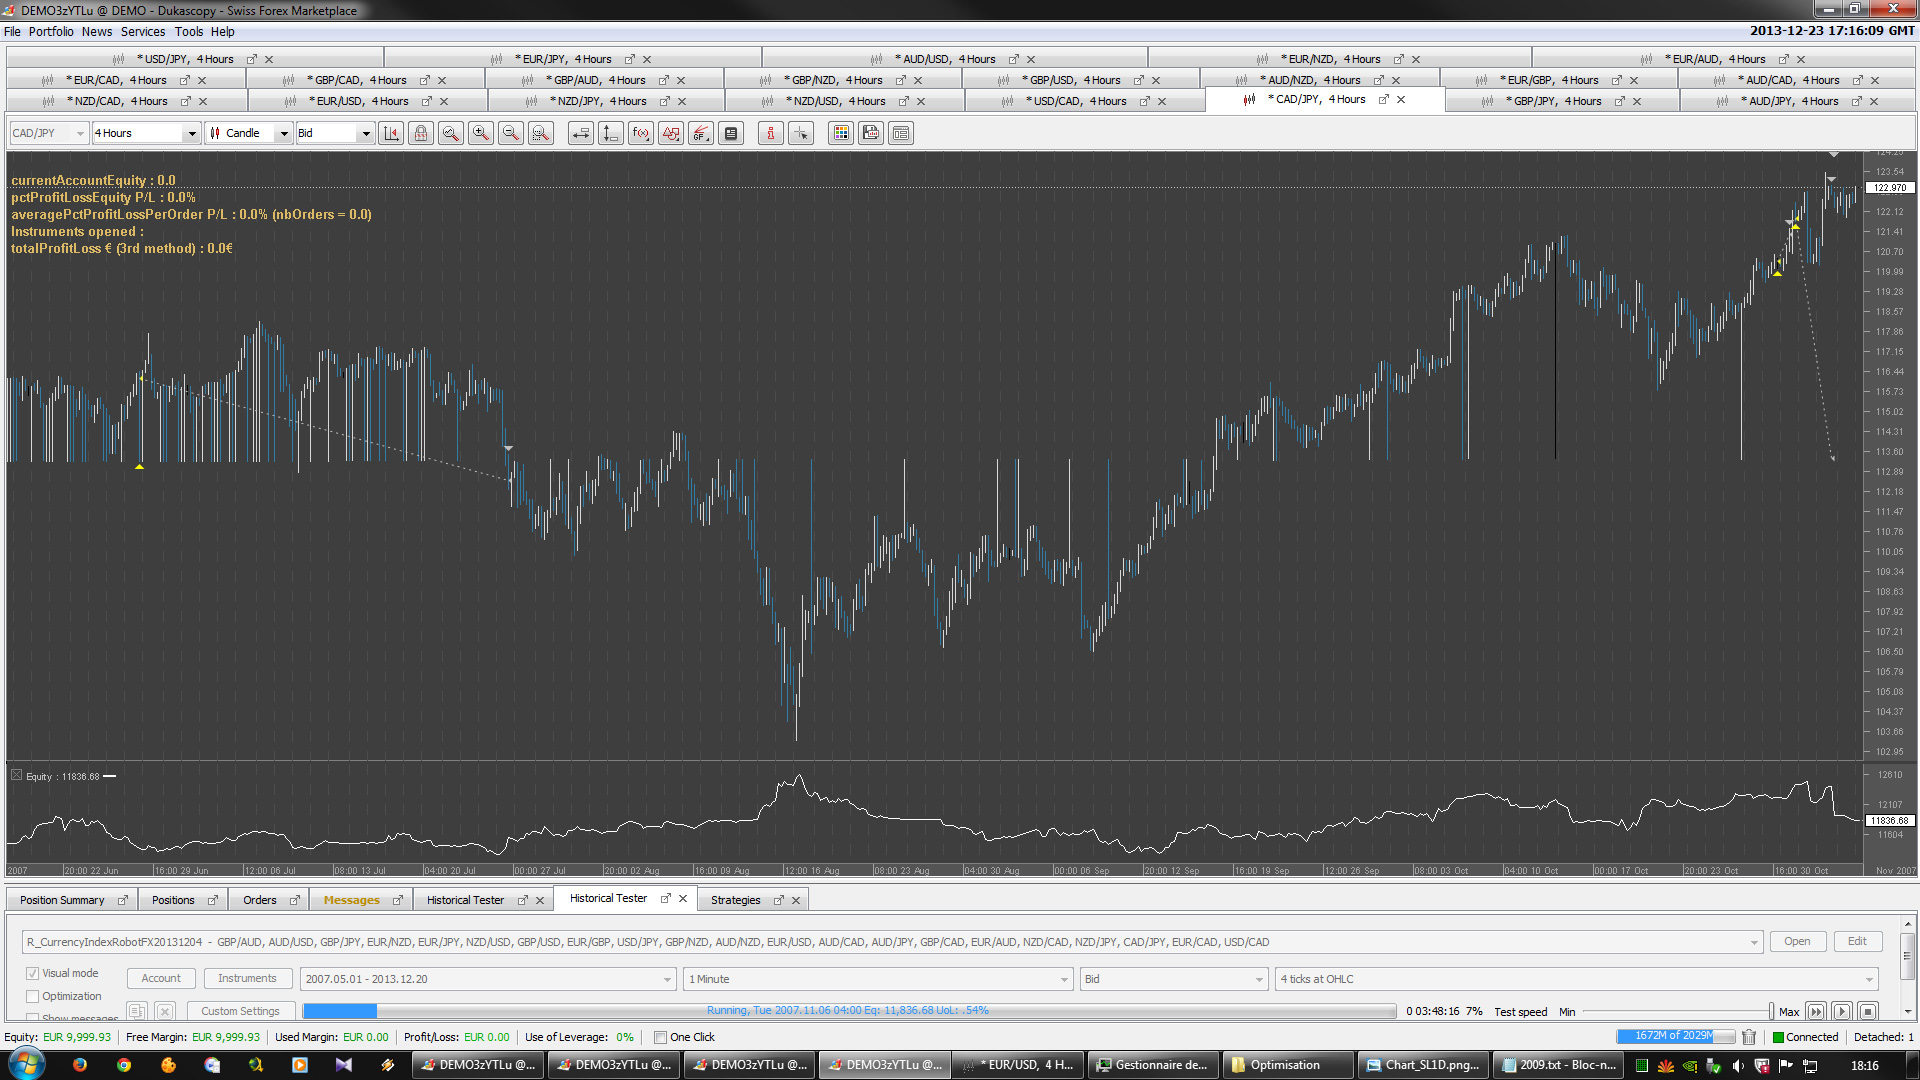Click the trash memory cleanup icon

pos(1749,1037)
